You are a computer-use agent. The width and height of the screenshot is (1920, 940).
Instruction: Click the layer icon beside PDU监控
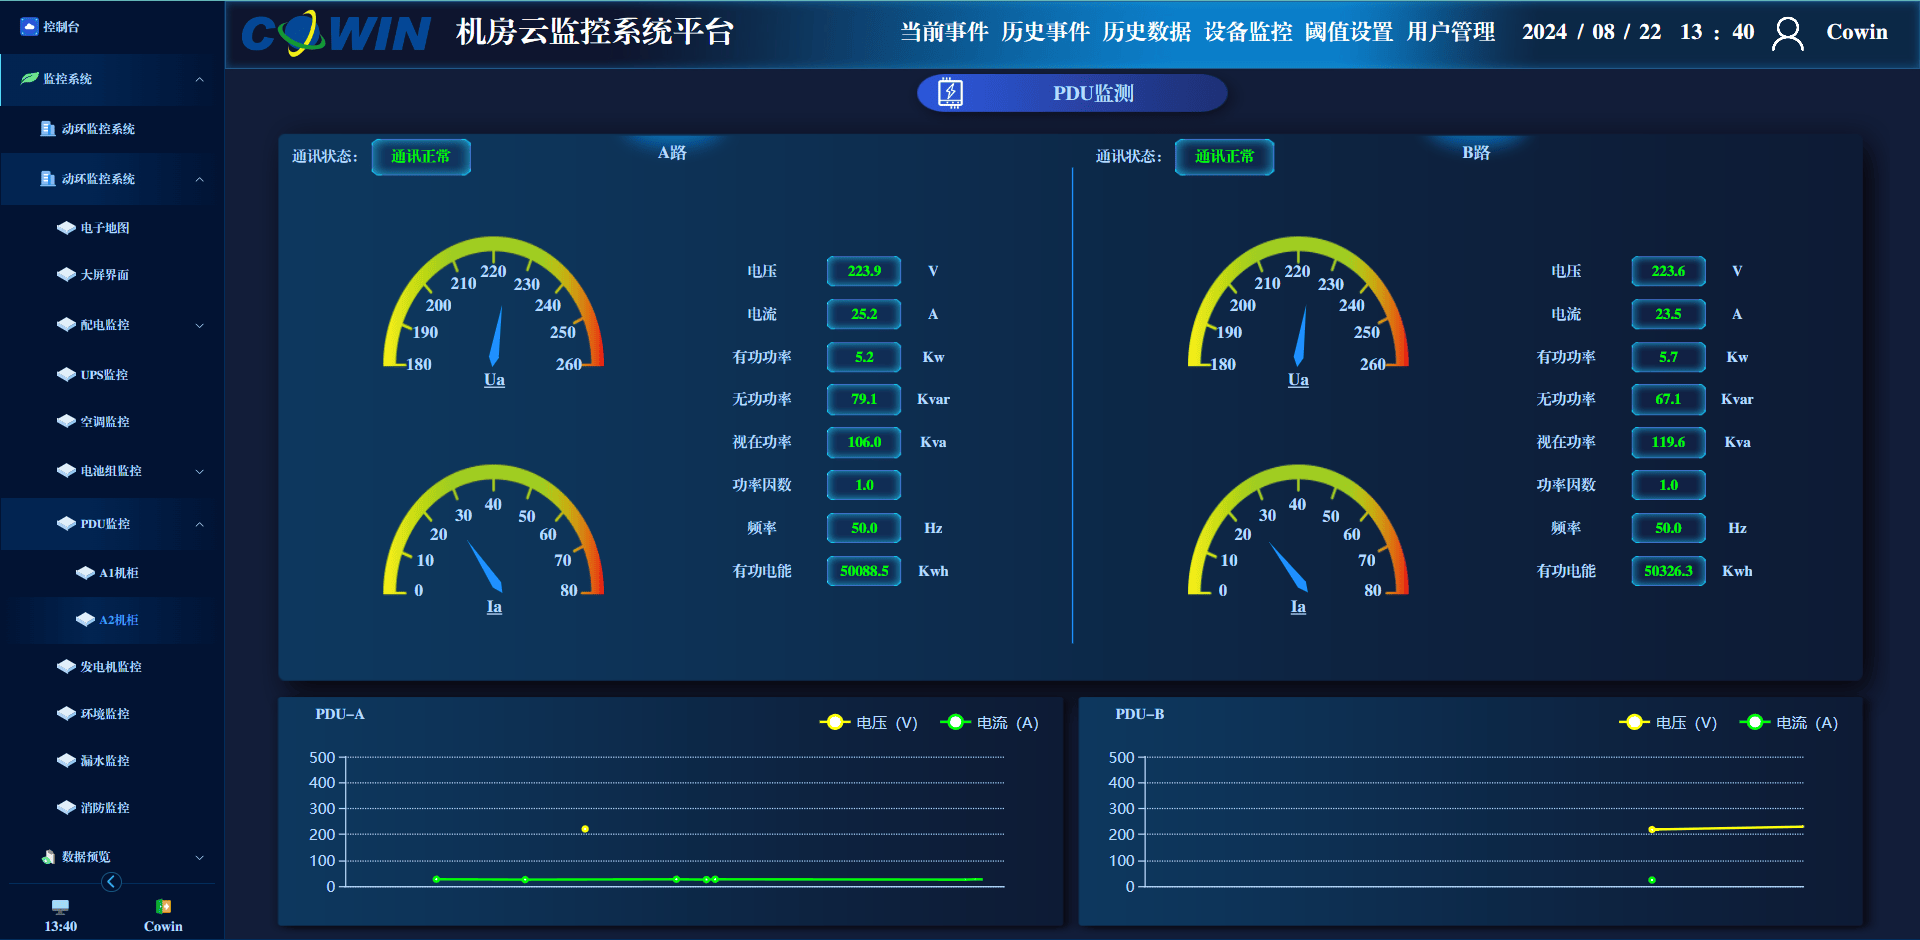[x=67, y=523]
